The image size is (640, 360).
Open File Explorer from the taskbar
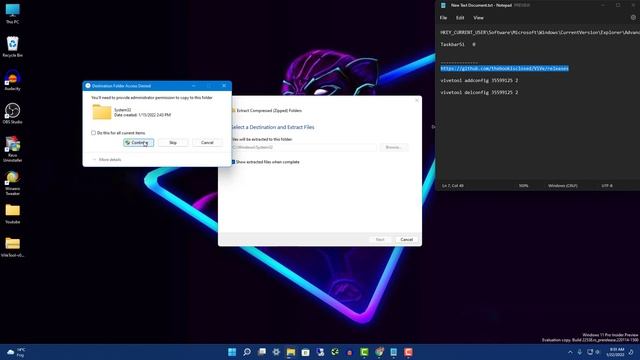click(291, 352)
